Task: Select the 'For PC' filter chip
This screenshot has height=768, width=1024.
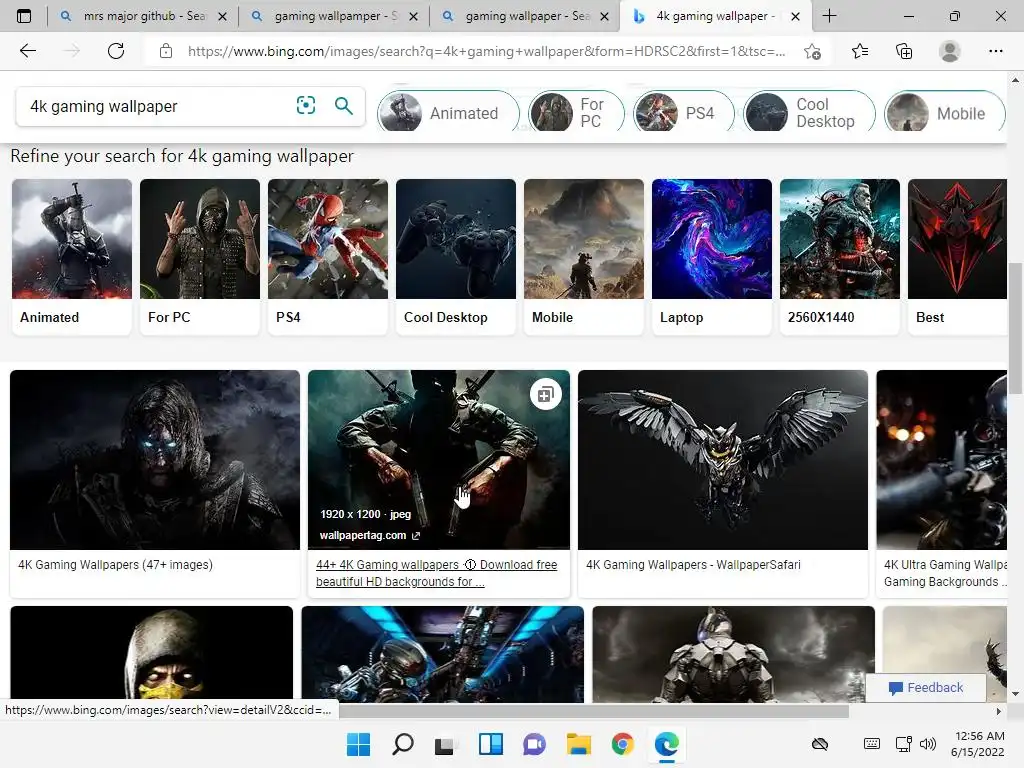Action: coord(577,113)
